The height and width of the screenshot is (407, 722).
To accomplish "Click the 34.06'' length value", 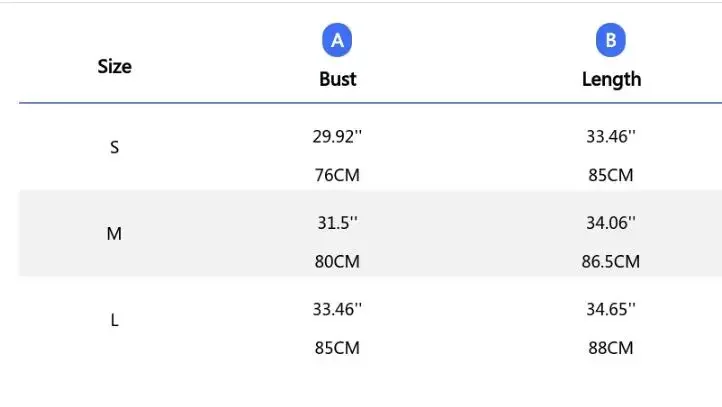I will point(611,223).
